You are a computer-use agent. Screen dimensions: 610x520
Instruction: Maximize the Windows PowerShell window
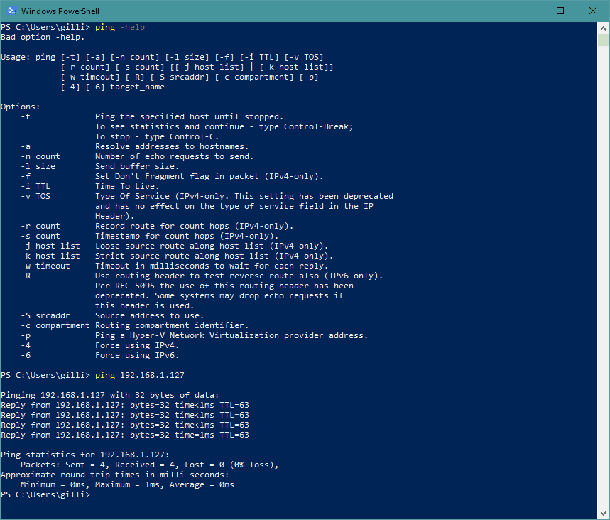[x=560, y=11]
